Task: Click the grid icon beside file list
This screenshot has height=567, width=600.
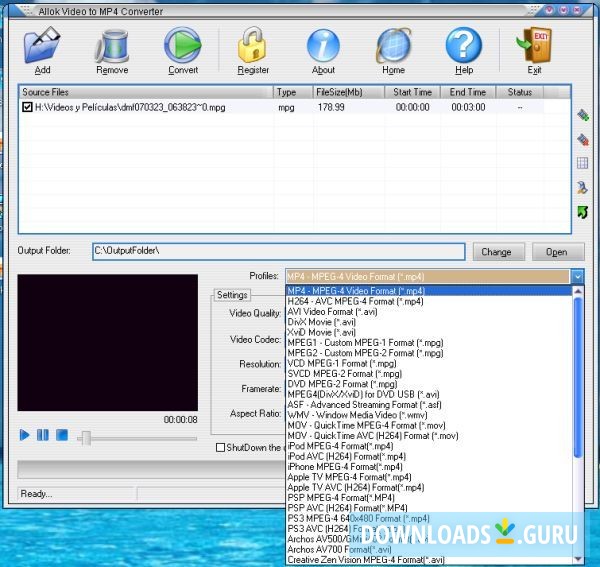Action: (x=582, y=163)
